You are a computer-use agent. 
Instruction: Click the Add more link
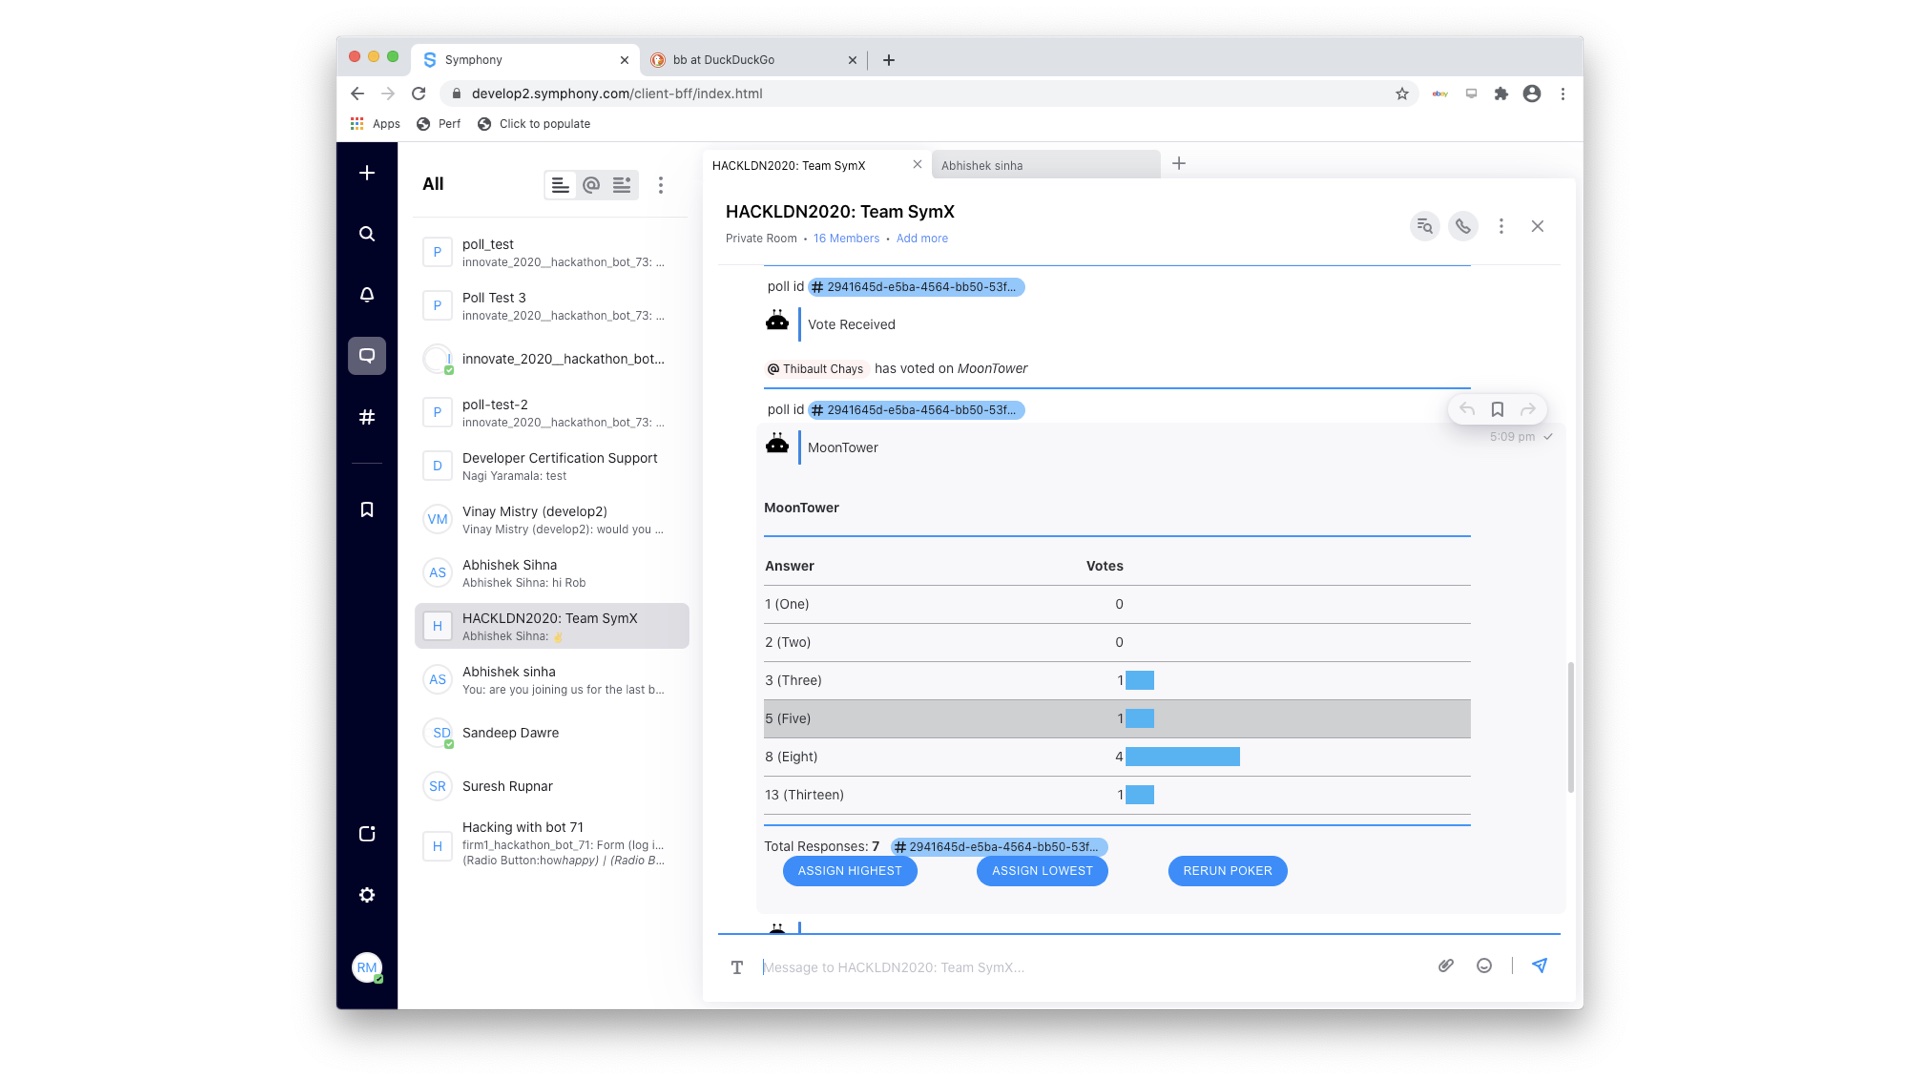click(922, 239)
